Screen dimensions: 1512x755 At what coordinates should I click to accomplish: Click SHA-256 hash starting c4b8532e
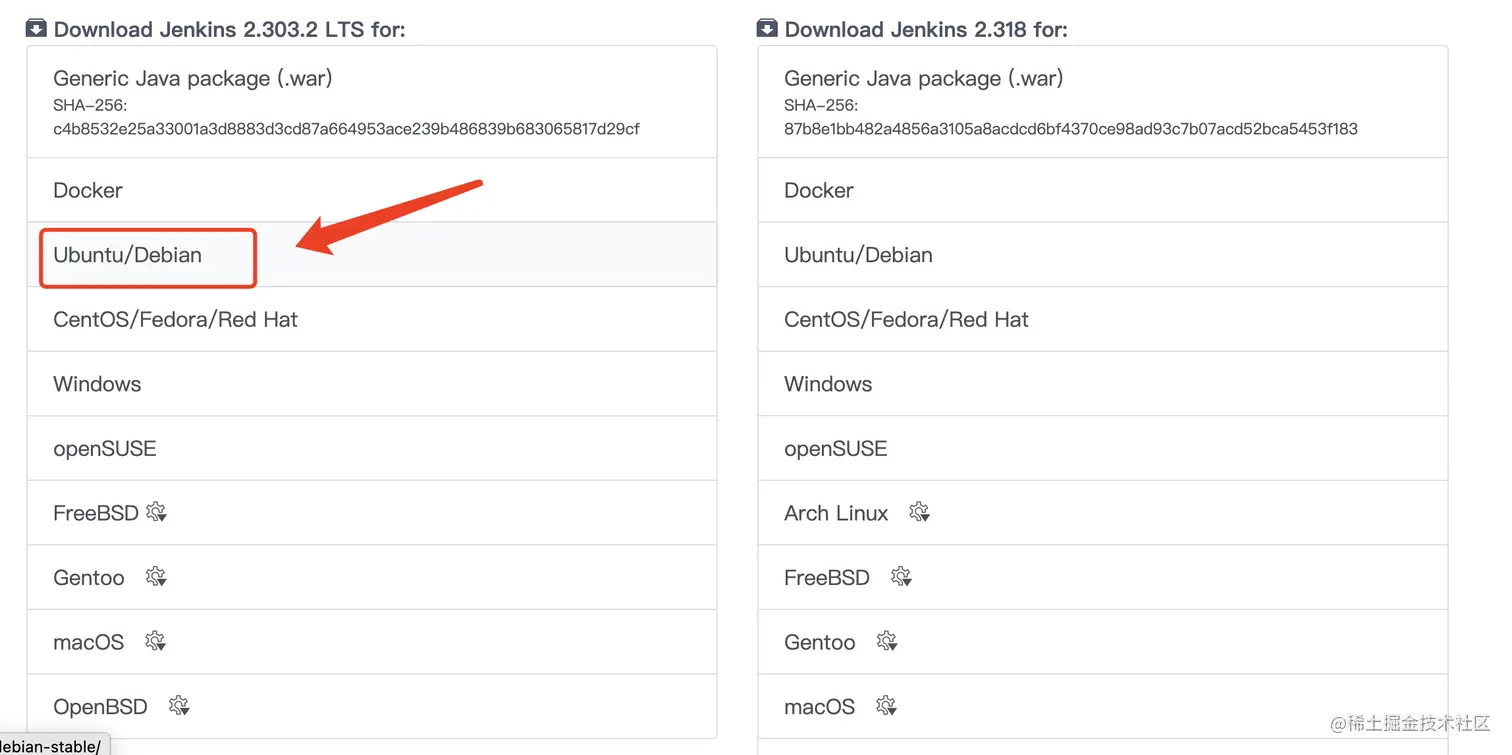click(x=346, y=129)
